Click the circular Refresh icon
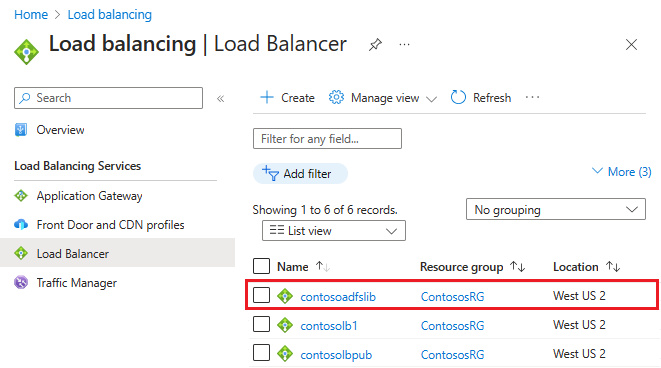This screenshot has width=661, height=368. click(458, 97)
